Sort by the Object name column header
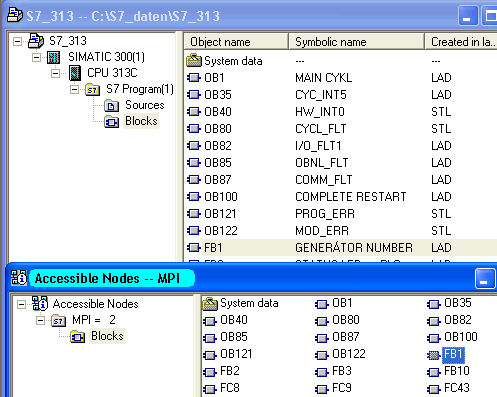 coord(236,42)
